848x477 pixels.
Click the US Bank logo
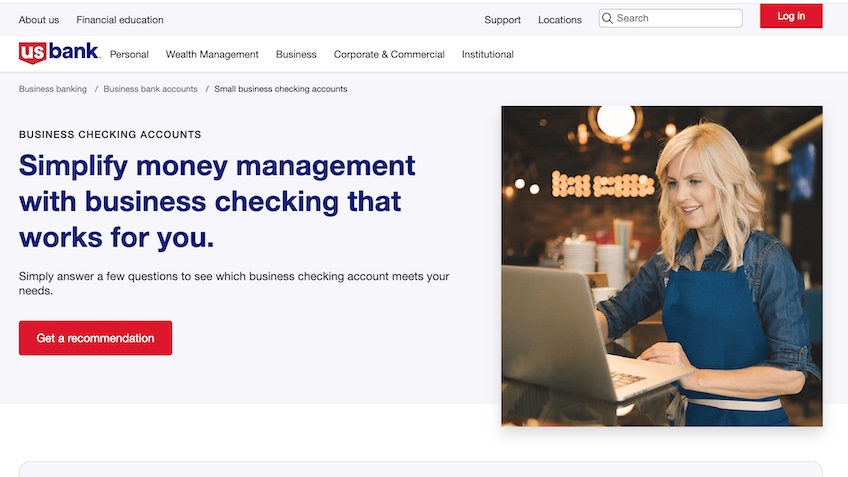[x=59, y=53]
